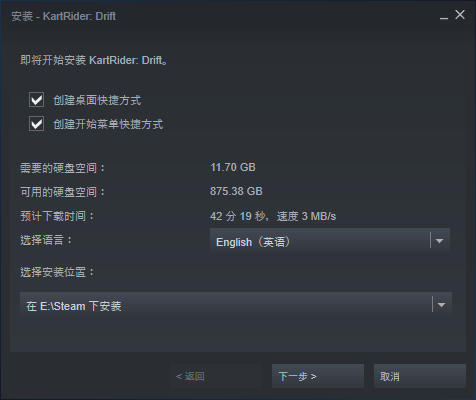Close the KartRider: Drift install dialog
This screenshot has width=476, height=400.
[460, 15]
